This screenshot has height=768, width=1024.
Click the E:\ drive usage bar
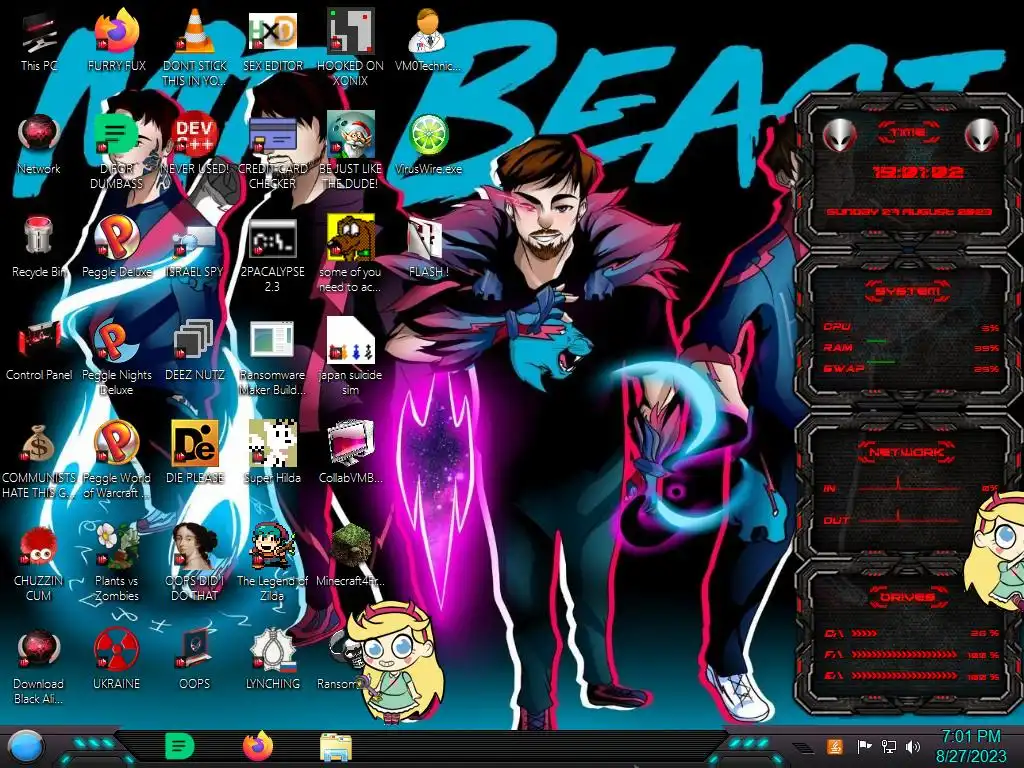[912, 676]
